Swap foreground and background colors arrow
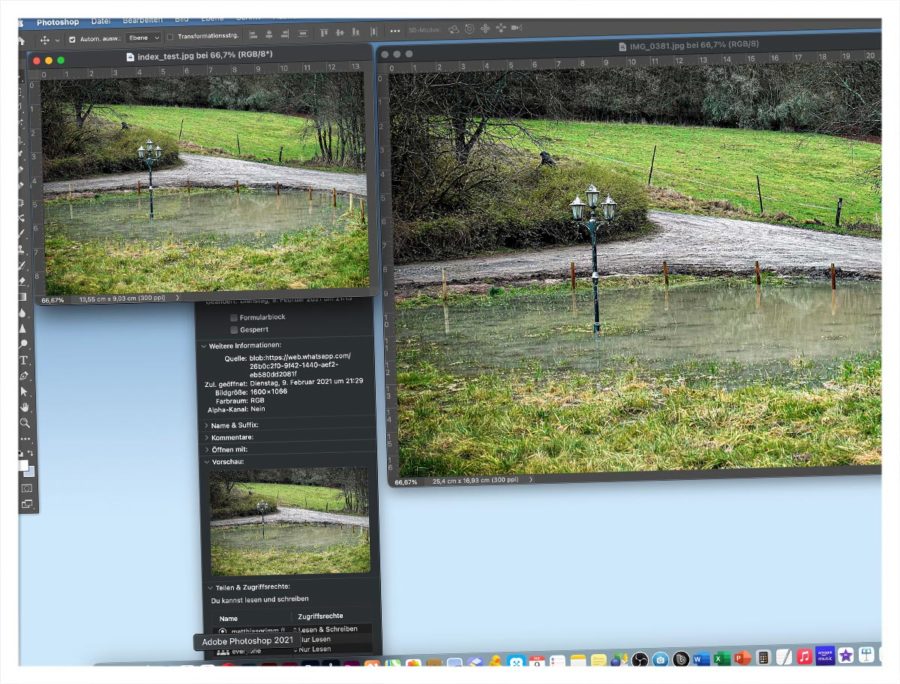Image resolution: width=900 pixels, height=684 pixels. [x=30, y=452]
